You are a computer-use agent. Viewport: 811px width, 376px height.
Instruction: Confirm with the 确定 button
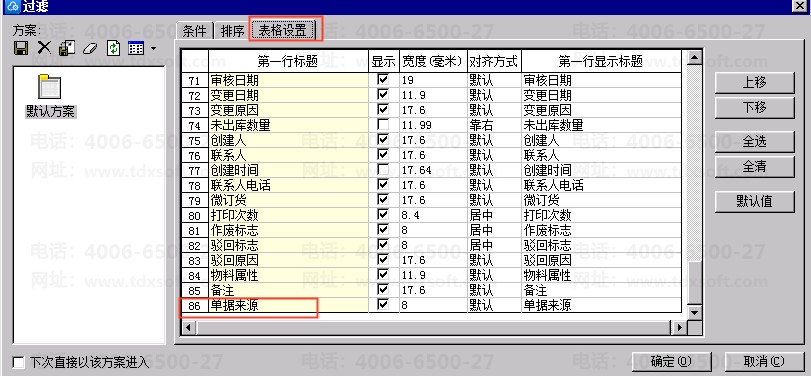pyautogui.click(x=671, y=362)
